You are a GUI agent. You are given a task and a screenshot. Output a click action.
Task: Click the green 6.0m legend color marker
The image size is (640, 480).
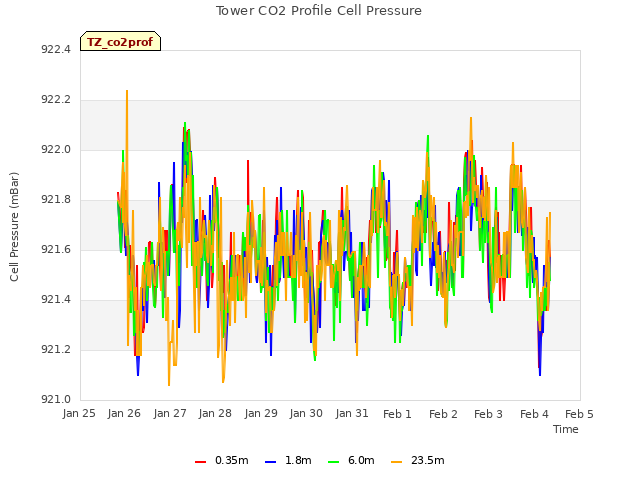point(333,462)
